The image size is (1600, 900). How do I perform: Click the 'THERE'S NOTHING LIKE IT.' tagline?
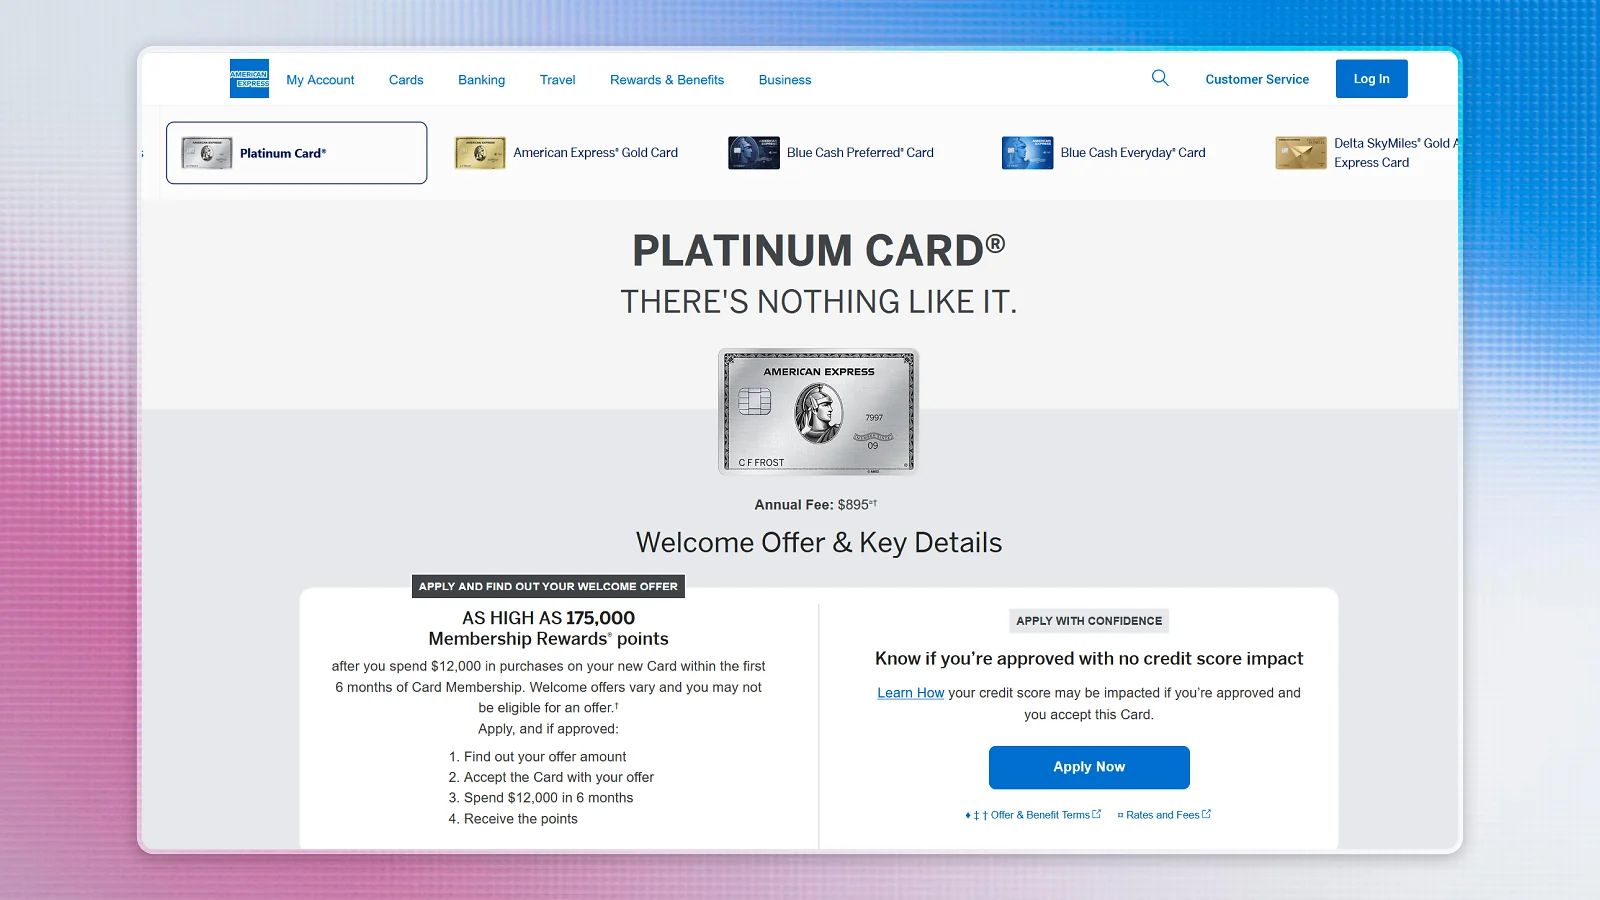tap(819, 302)
